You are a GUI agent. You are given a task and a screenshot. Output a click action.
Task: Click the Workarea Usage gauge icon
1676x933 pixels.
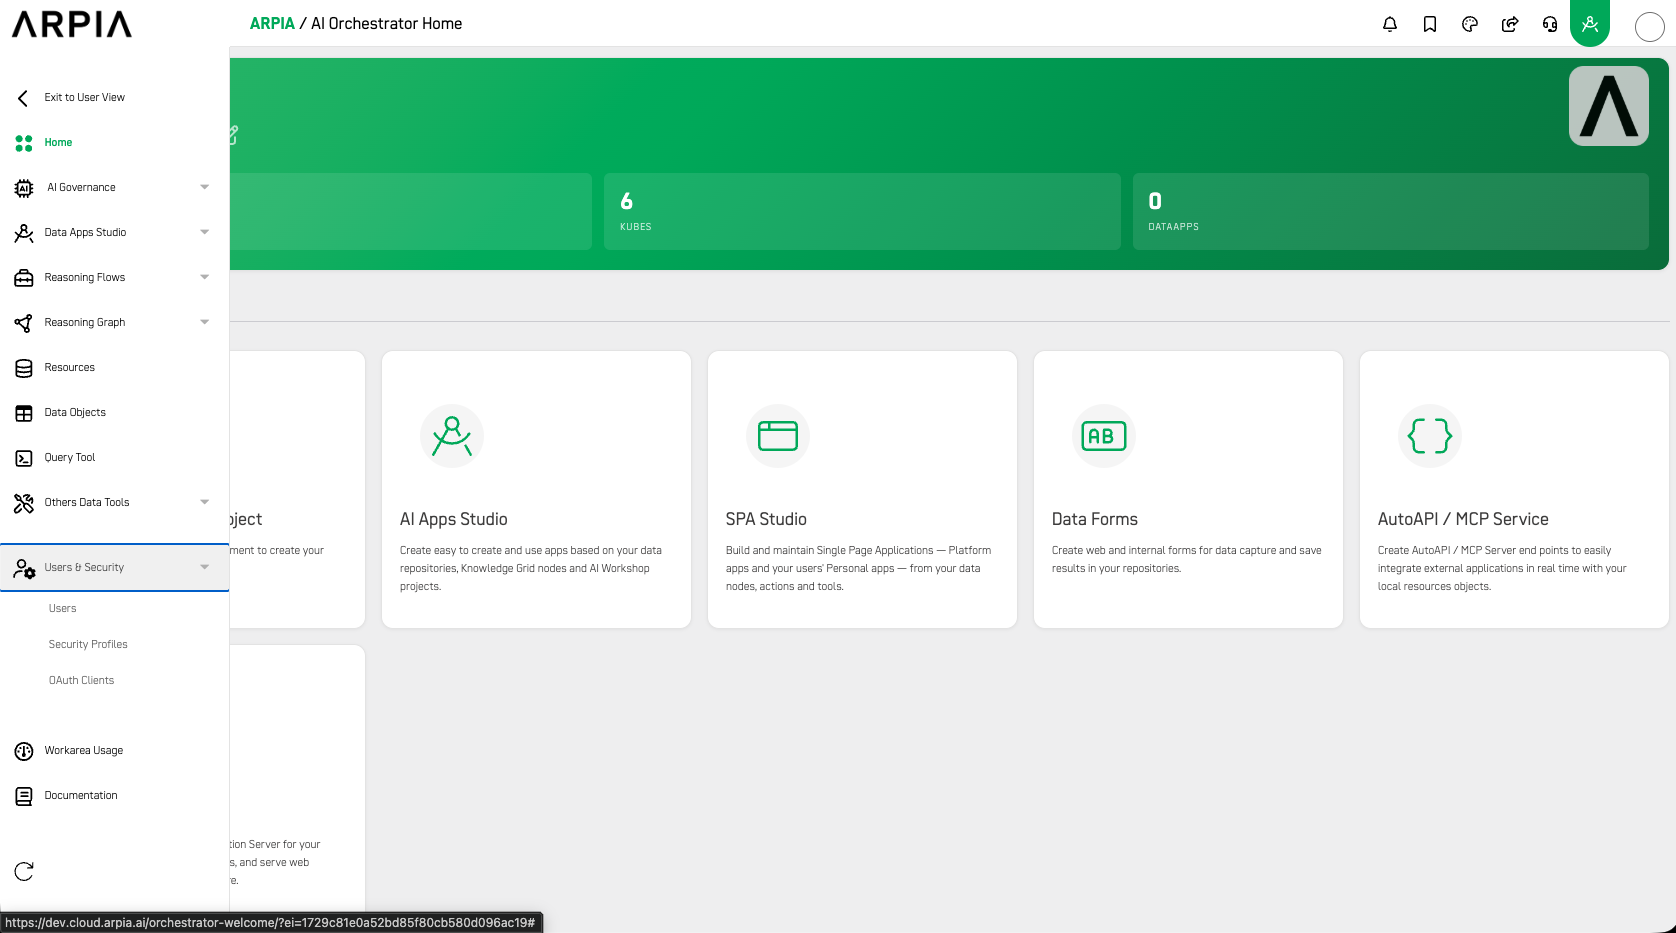point(24,751)
